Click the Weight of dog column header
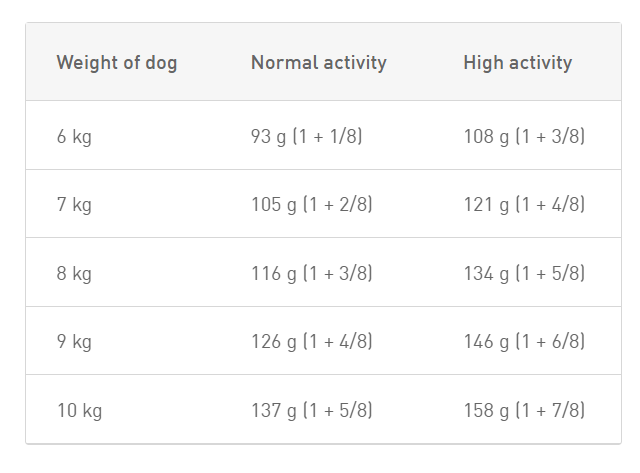Image resolution: width=640 pixels, height=473 pixels. (117, 63)
